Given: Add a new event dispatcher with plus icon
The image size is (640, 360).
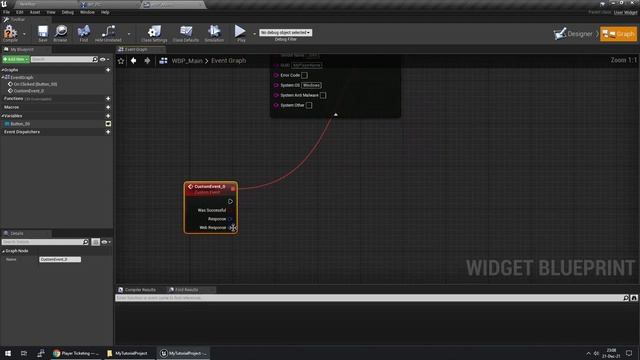Looking at the screenshot, I should (108, 132).
